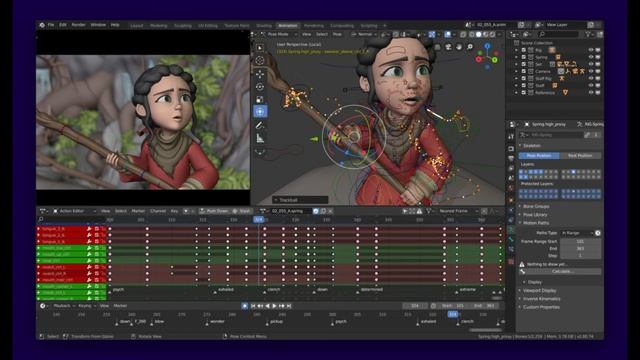Open the Render menu

(78, 25)
